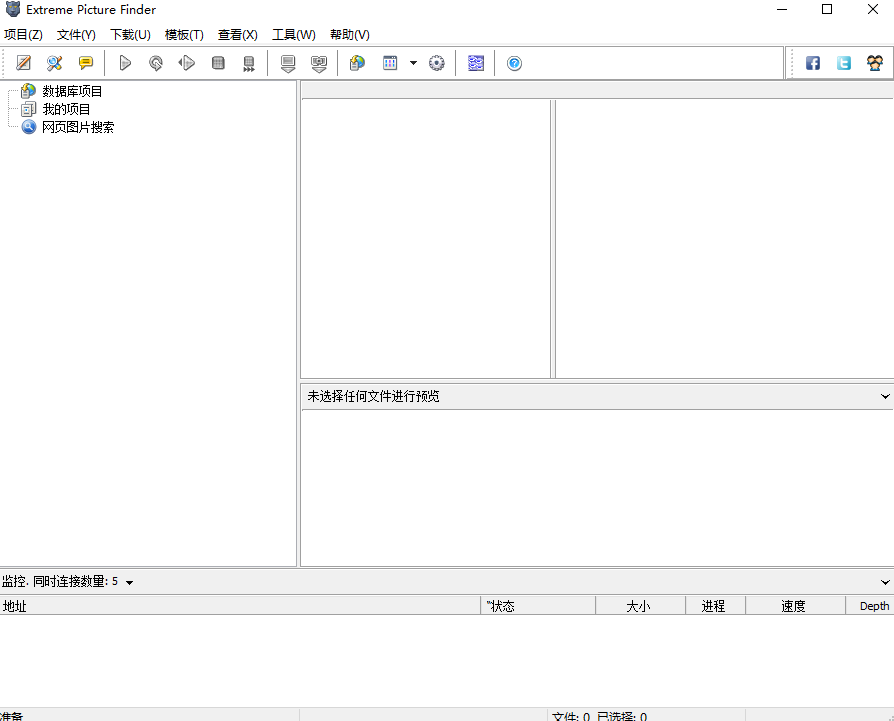894x721 pixels.
Task: Sort by the Depth column header
Action: pos(870,606)
